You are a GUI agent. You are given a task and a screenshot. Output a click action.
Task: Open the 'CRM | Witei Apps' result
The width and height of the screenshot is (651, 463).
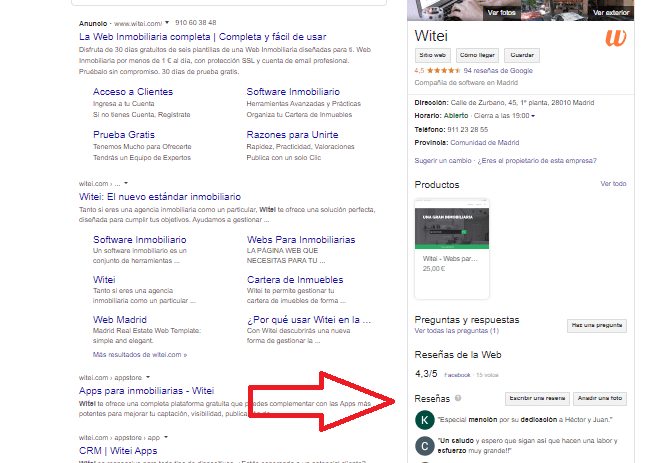point(118,451)
